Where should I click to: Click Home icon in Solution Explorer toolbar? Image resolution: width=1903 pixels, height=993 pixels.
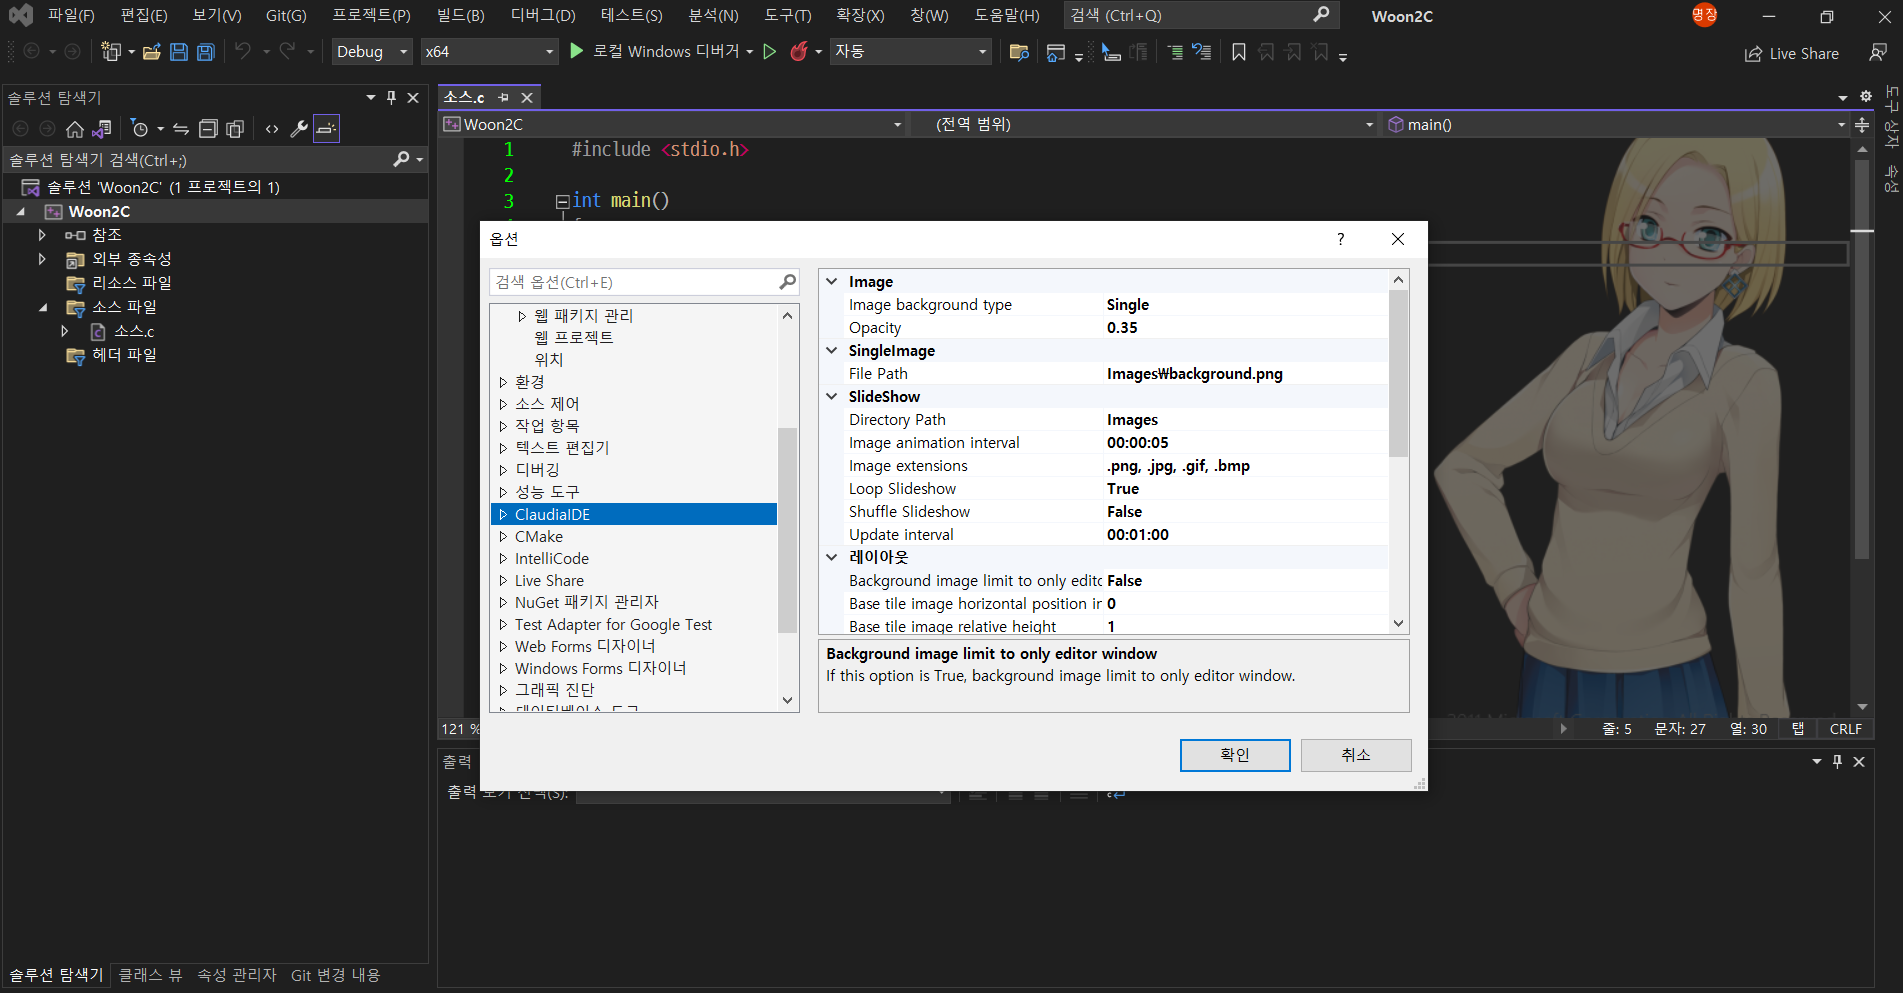pos(75,129)
